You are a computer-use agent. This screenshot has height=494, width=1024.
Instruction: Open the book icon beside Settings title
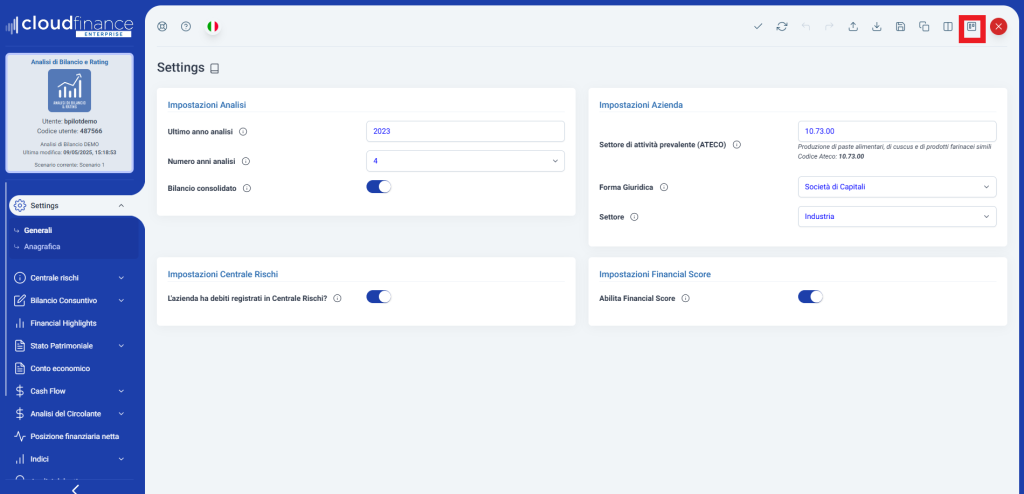215,69
